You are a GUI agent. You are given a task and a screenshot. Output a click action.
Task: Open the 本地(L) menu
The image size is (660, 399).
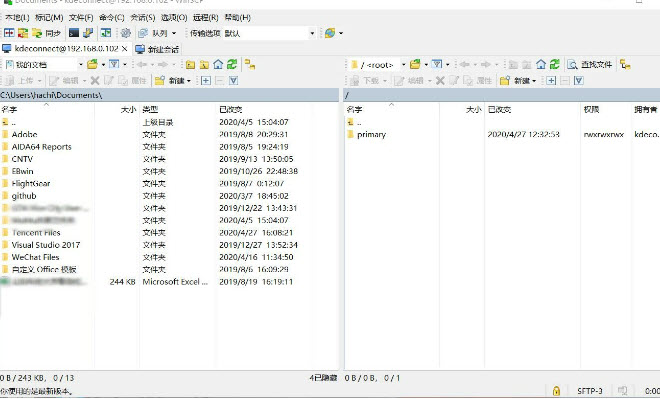(x=17, y=18)
